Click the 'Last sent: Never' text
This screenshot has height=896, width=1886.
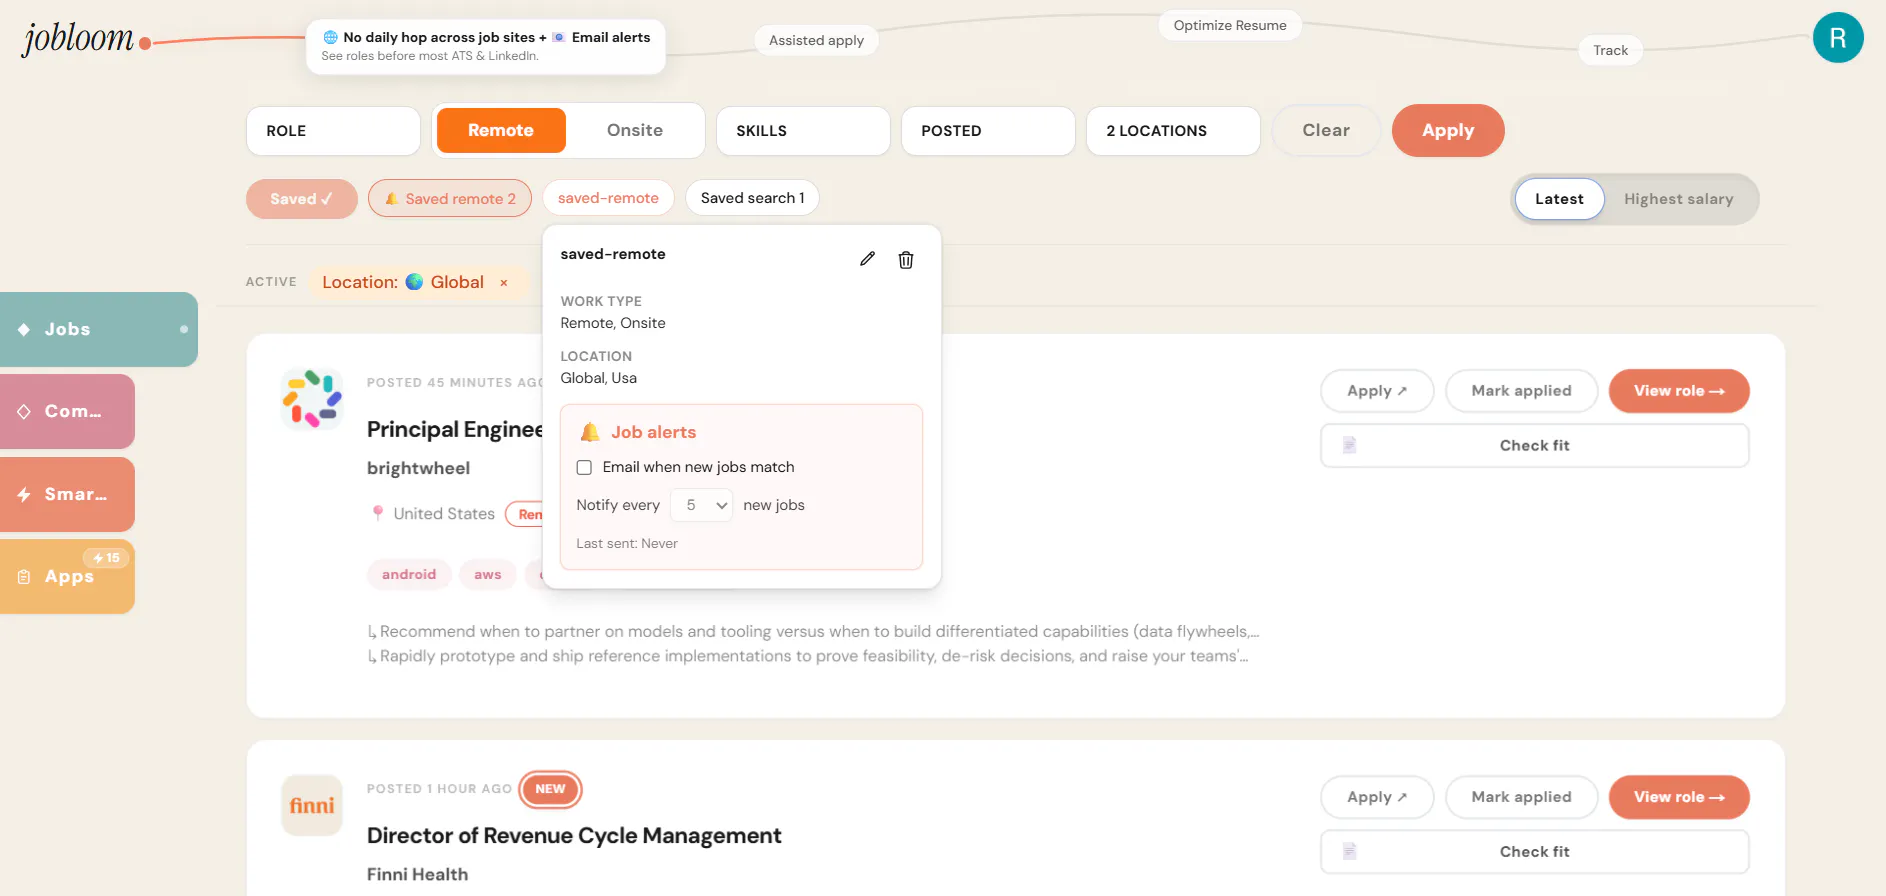coord(627,544)
